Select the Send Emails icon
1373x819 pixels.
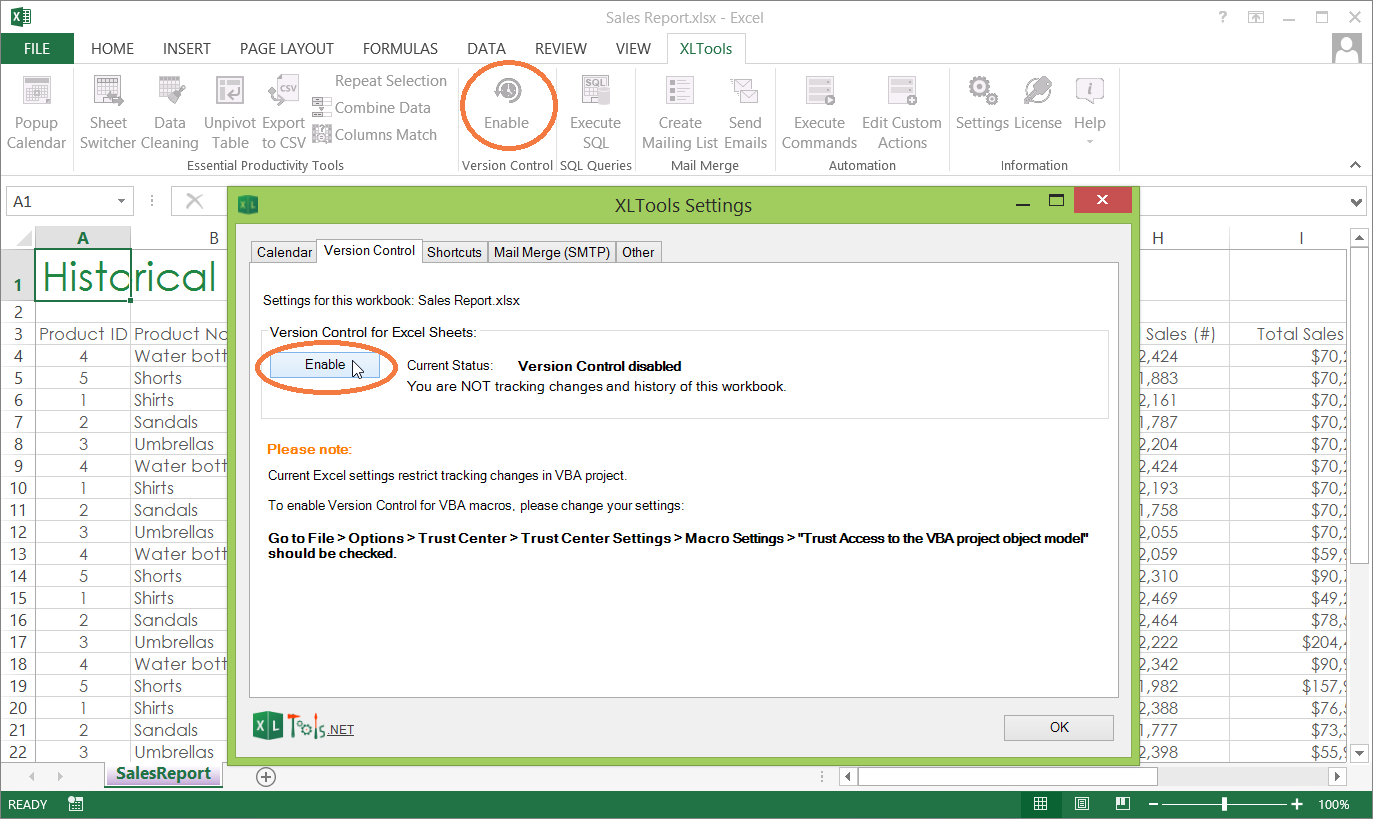click(745, 110)
